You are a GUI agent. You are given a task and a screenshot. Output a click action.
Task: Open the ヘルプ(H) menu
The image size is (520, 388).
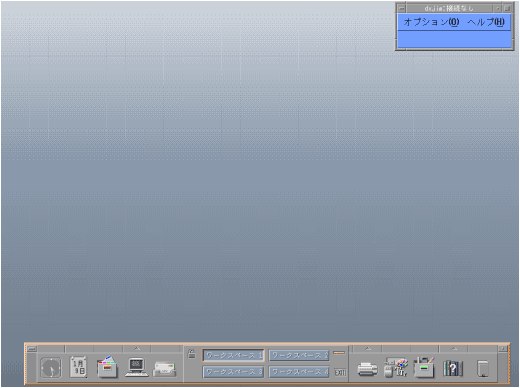[x=486, y=22]
